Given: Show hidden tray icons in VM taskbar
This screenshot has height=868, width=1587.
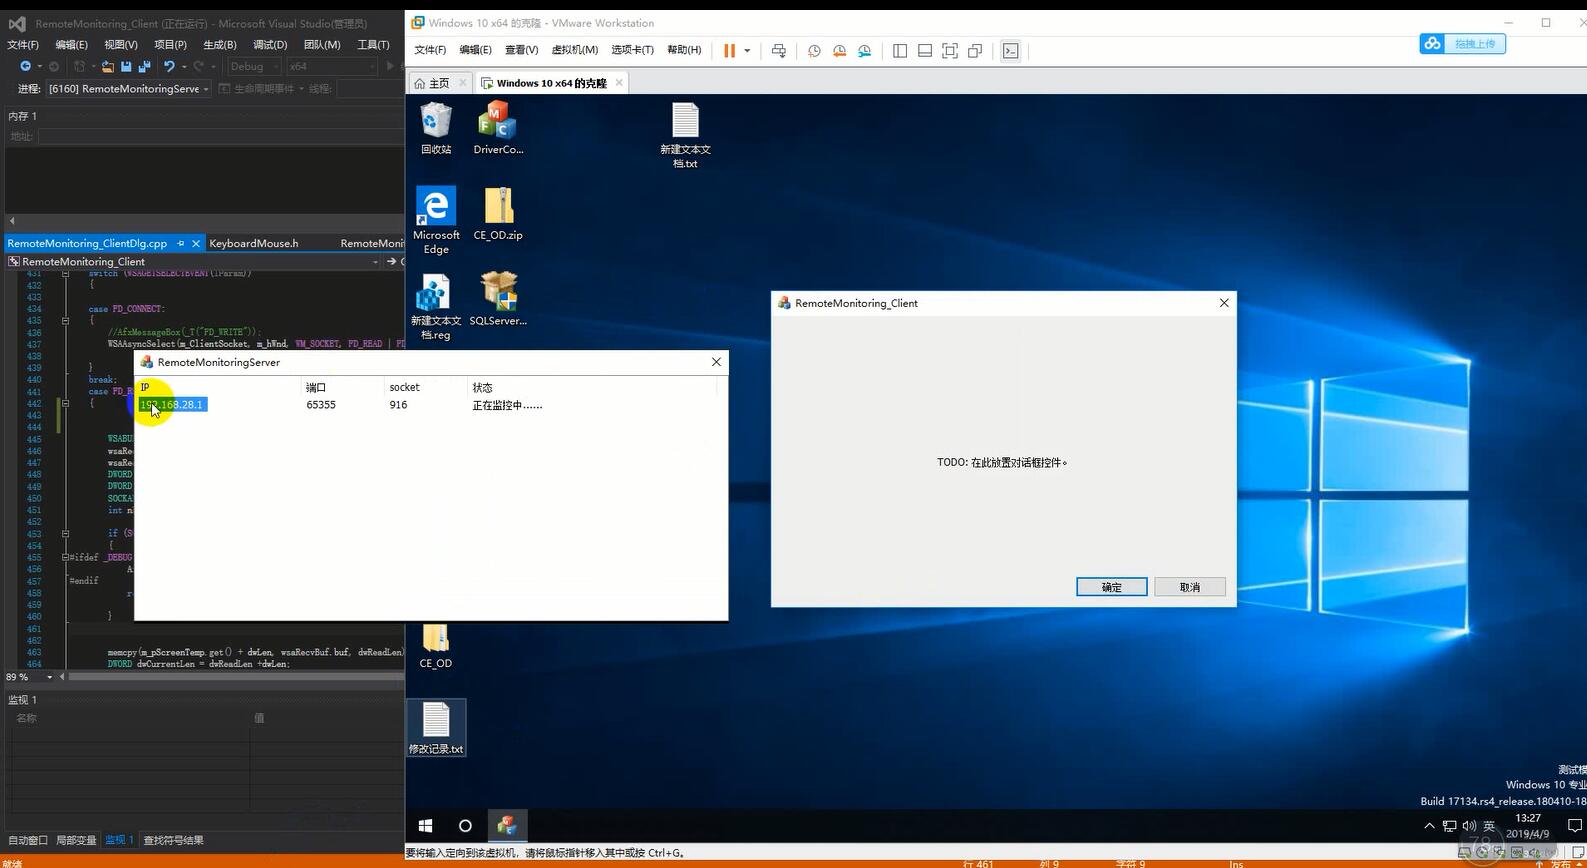Looking at the screenshot, I should coord(1428,826).
